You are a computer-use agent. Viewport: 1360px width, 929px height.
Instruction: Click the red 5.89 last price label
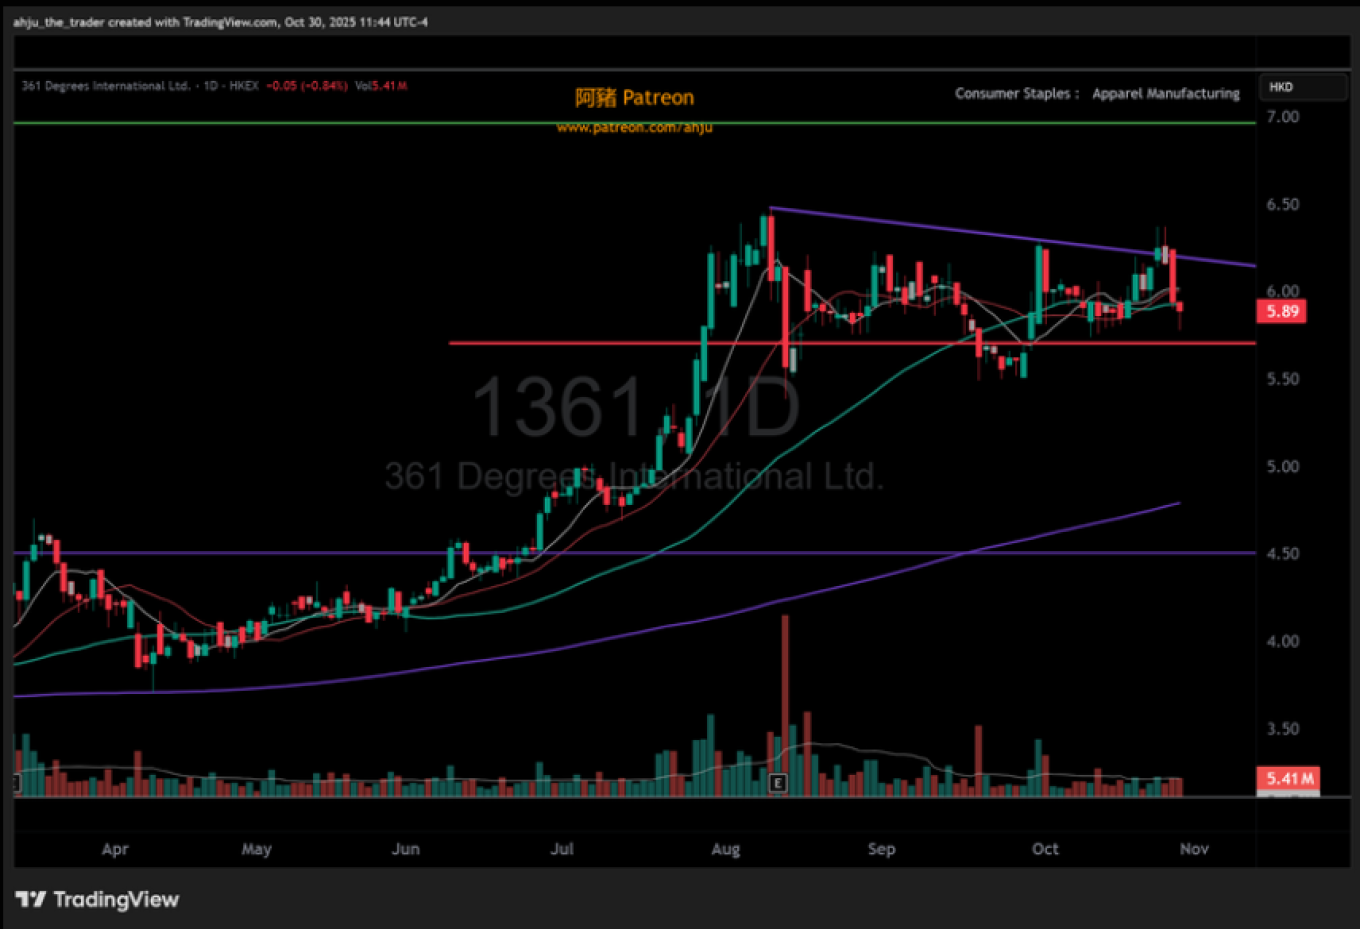[x=1281, y=311]
